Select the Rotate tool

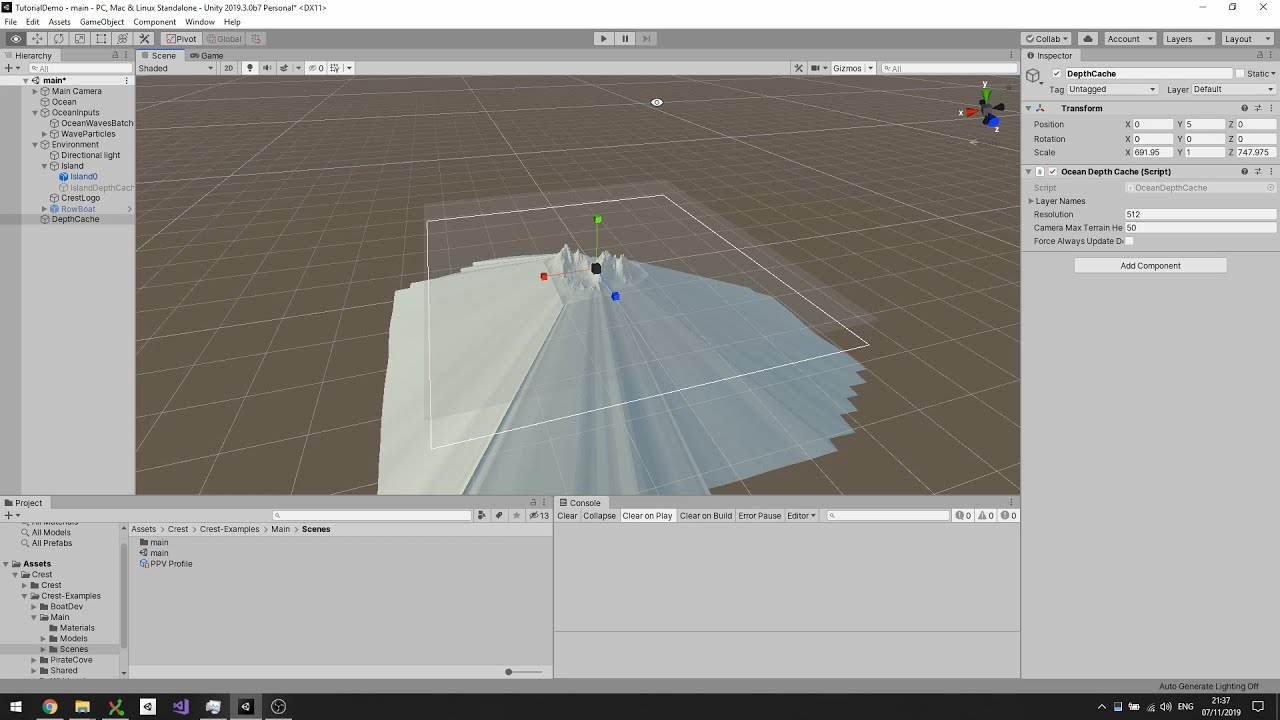point(58,39)
